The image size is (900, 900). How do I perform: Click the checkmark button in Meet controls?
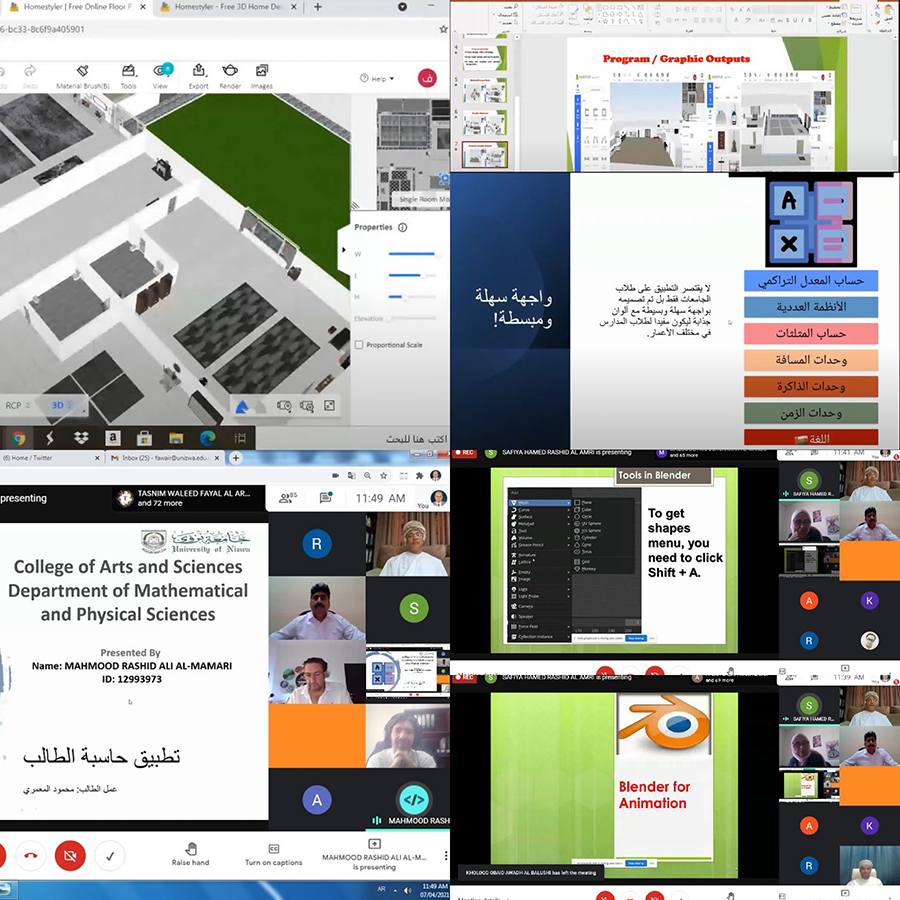(110, 856)
